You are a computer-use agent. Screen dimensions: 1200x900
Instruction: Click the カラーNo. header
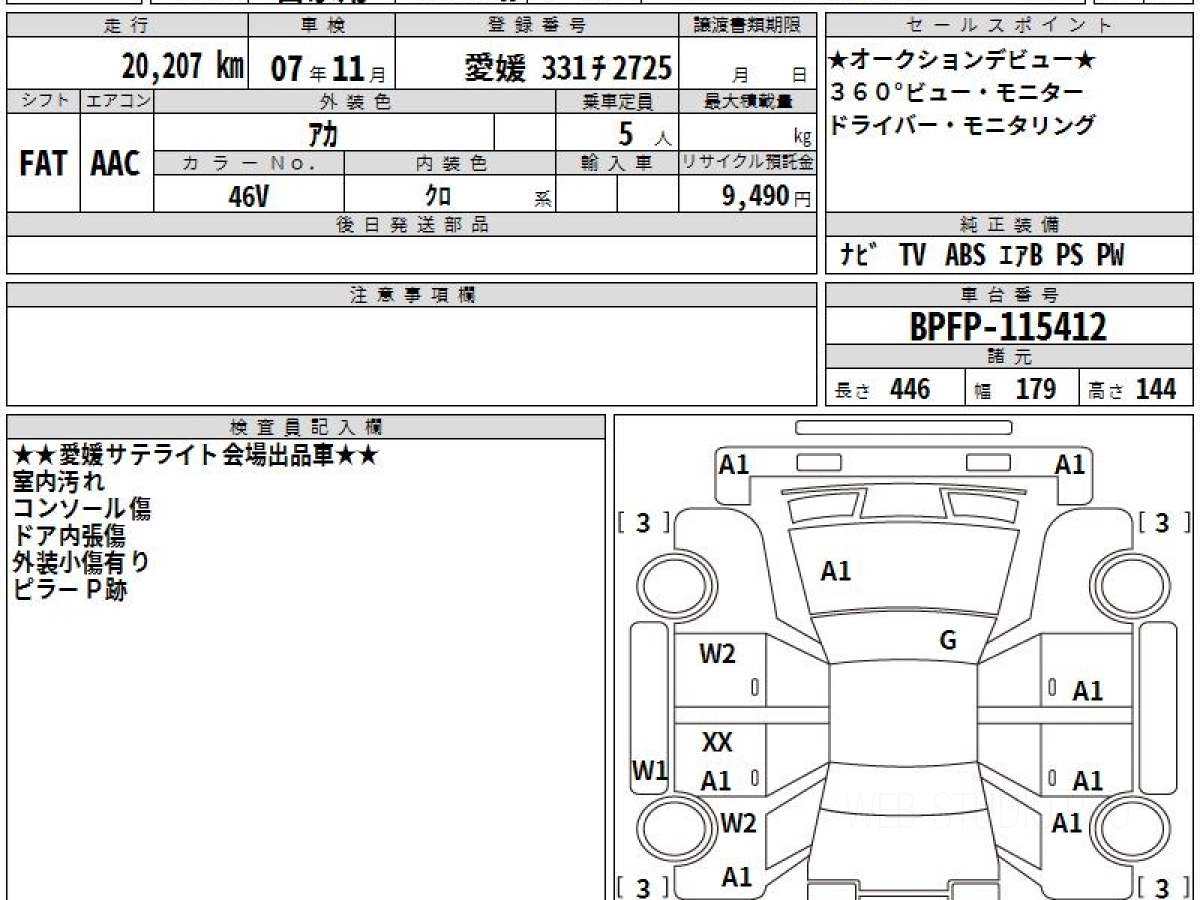249,163
